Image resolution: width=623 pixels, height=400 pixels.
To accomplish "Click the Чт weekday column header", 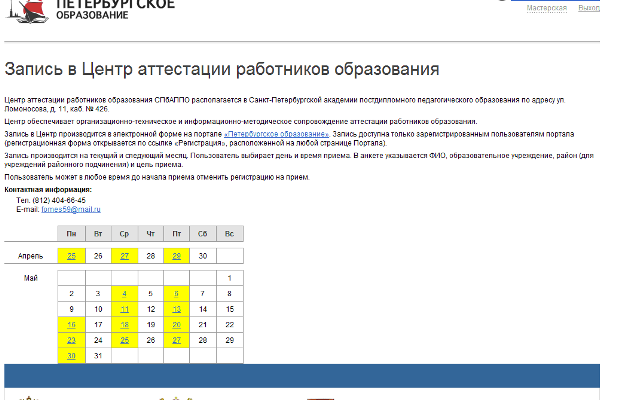I will (x=151, y=234).
